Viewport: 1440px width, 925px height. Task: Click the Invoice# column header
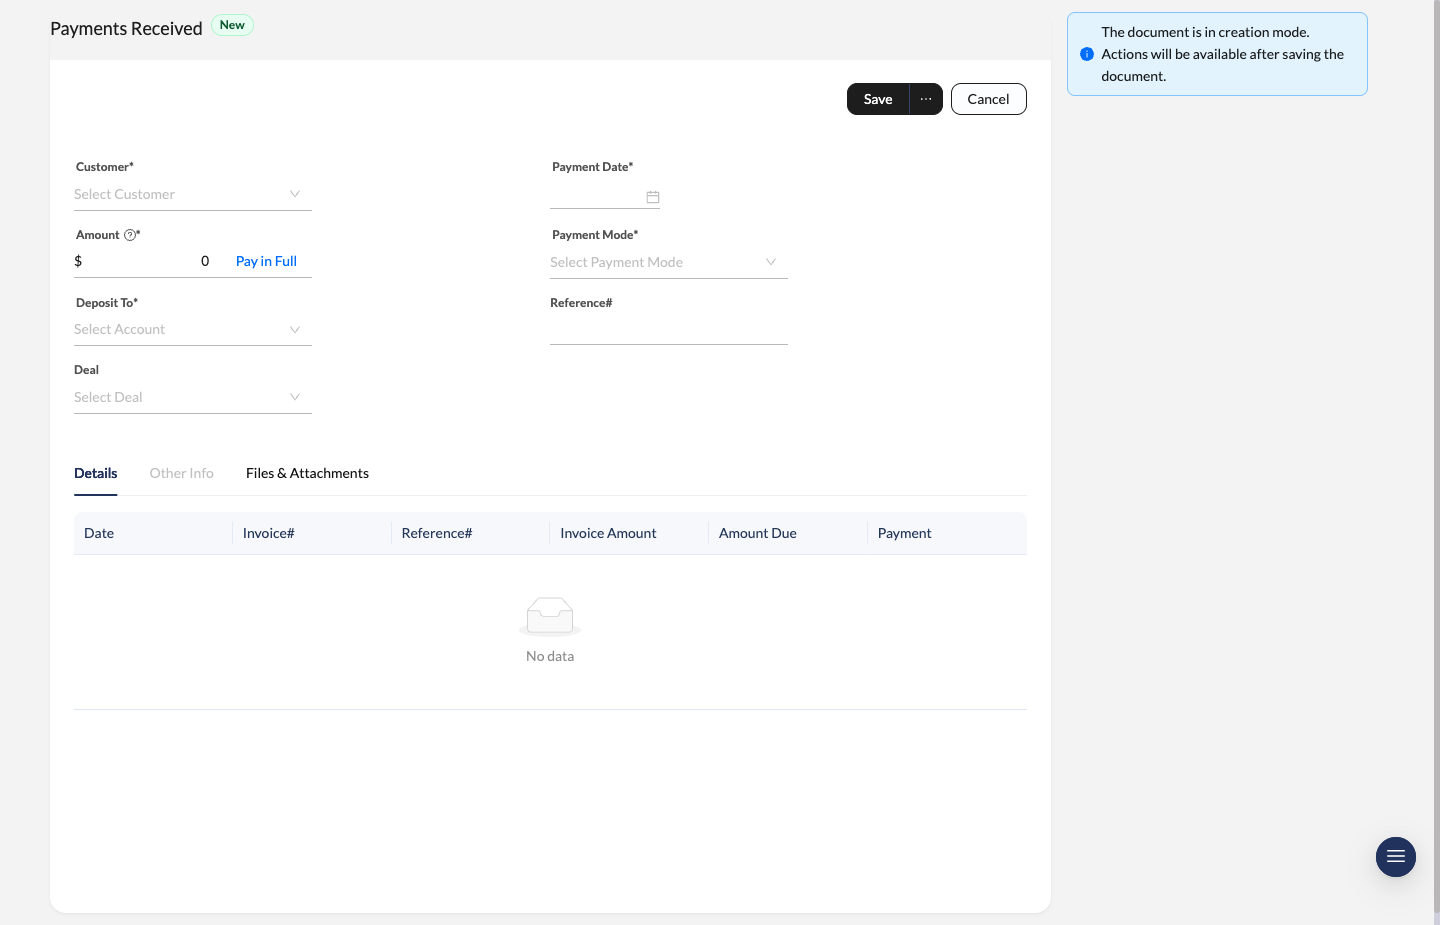[268, 533]
